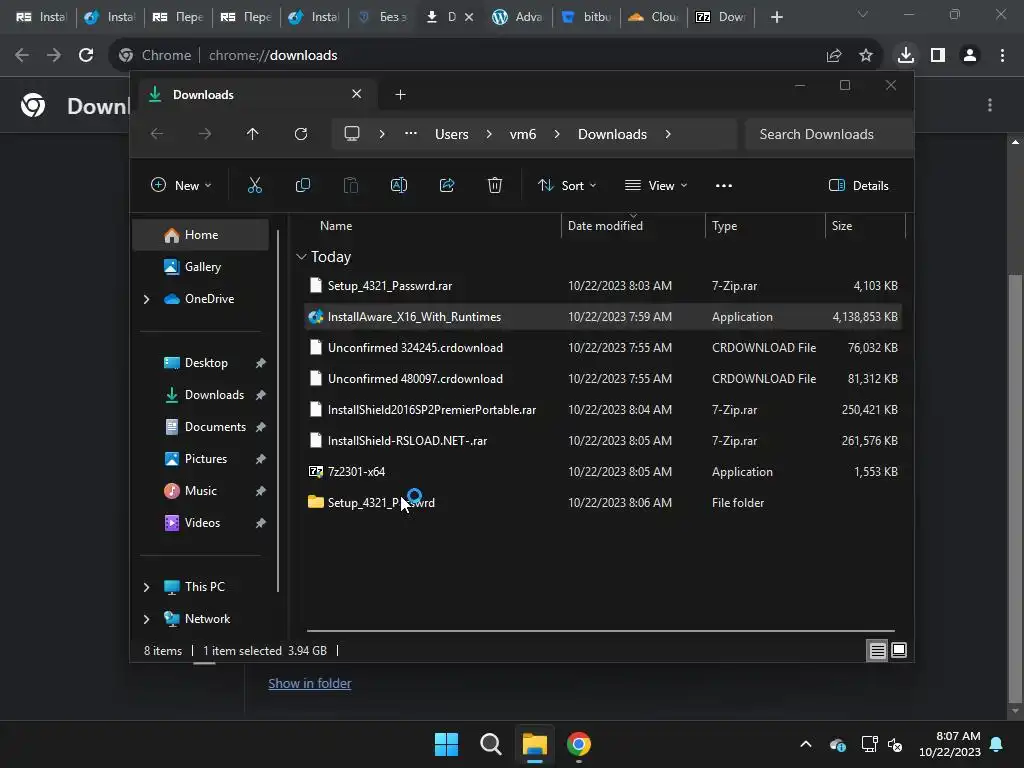
Task: Show hidden system tray icons
Action: (806, 744)
